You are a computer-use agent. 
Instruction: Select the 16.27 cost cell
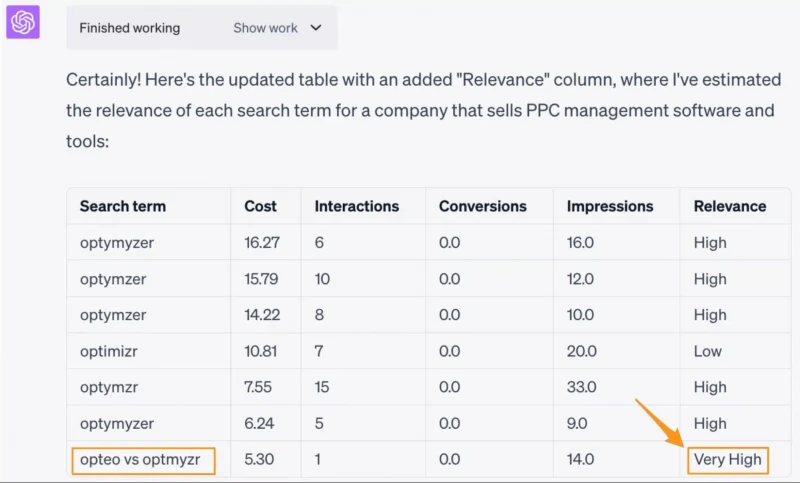(262, 242)
